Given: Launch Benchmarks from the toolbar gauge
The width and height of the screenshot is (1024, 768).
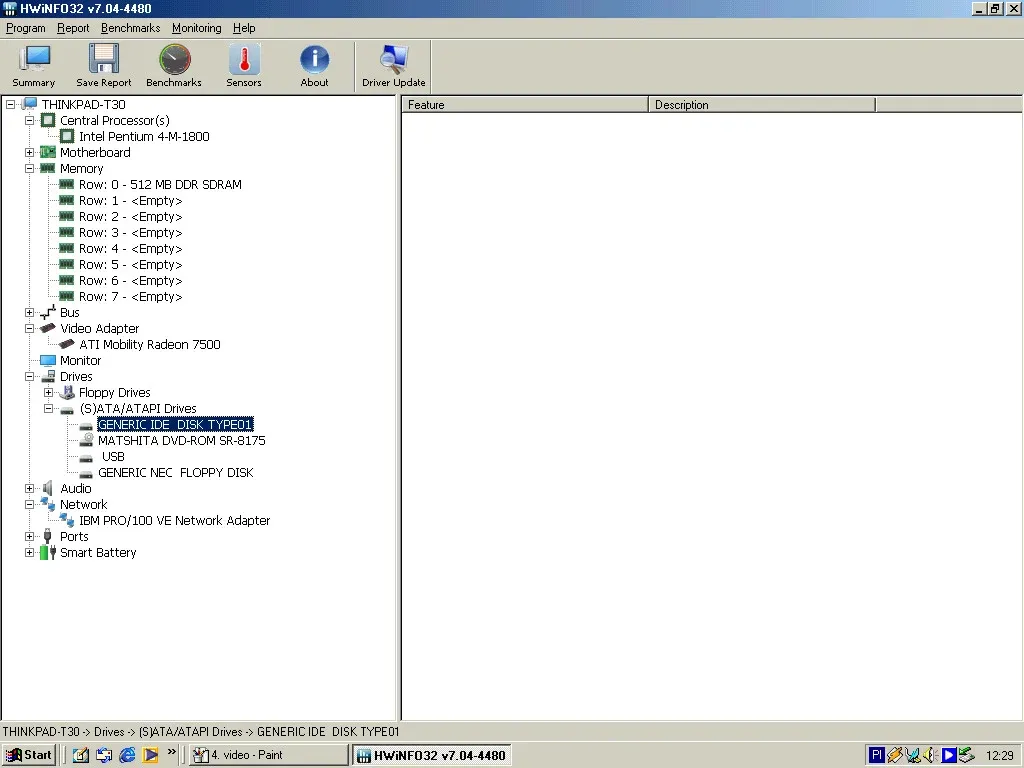Looking at the screenshot, I should (174, 65).
